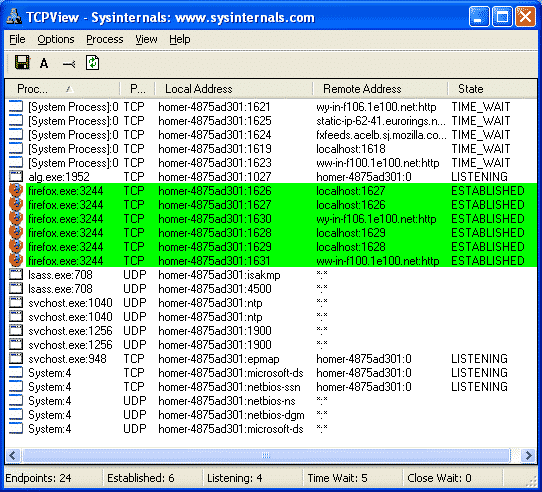Click the horizontal scrollbar left arrow
Screen dimensions: 542x492
coord(13,455)
